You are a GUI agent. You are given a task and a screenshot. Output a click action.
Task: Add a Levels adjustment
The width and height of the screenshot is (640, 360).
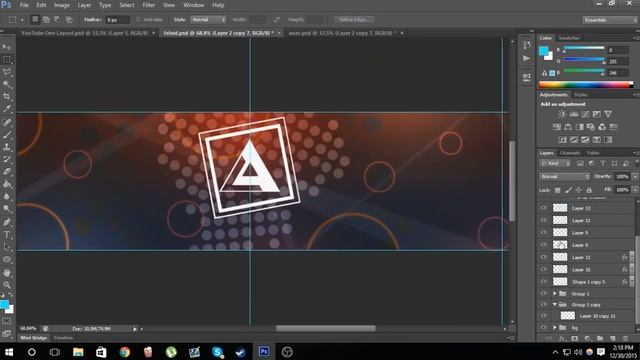click(573, 114)
